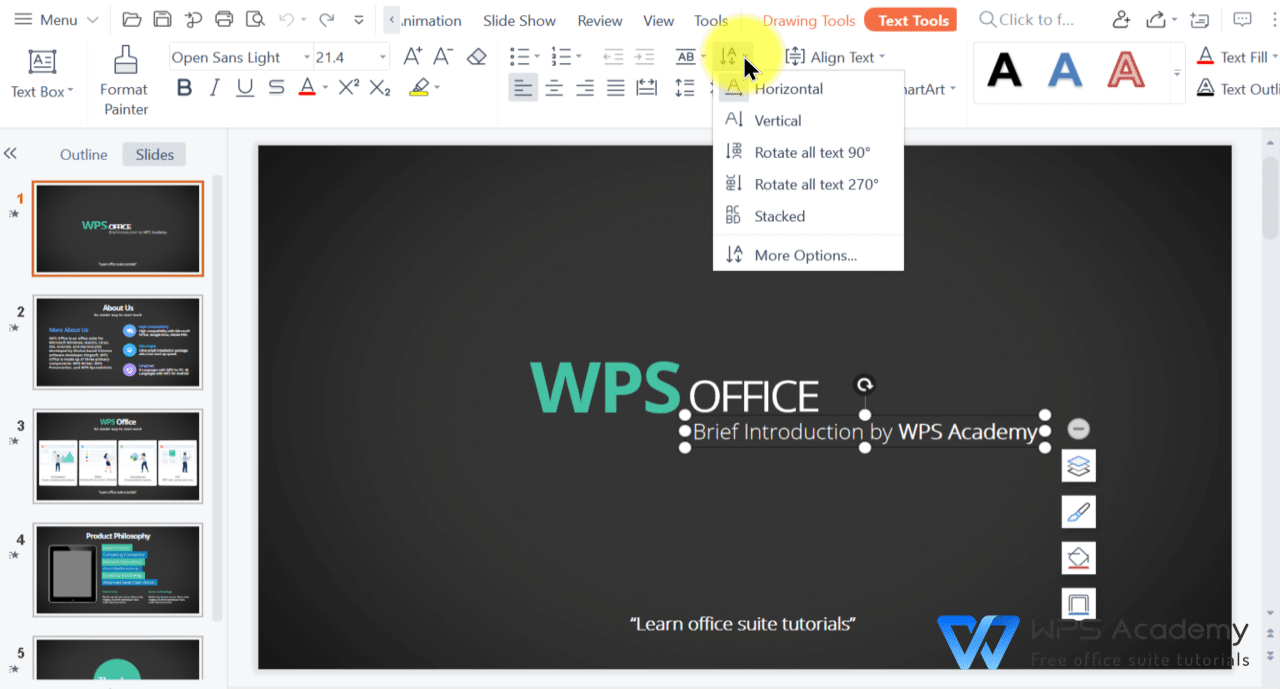Open the quick access toolbar customize dropdown
The height and width of the screenshot is (689, 1280).
[x=359, y=19]
